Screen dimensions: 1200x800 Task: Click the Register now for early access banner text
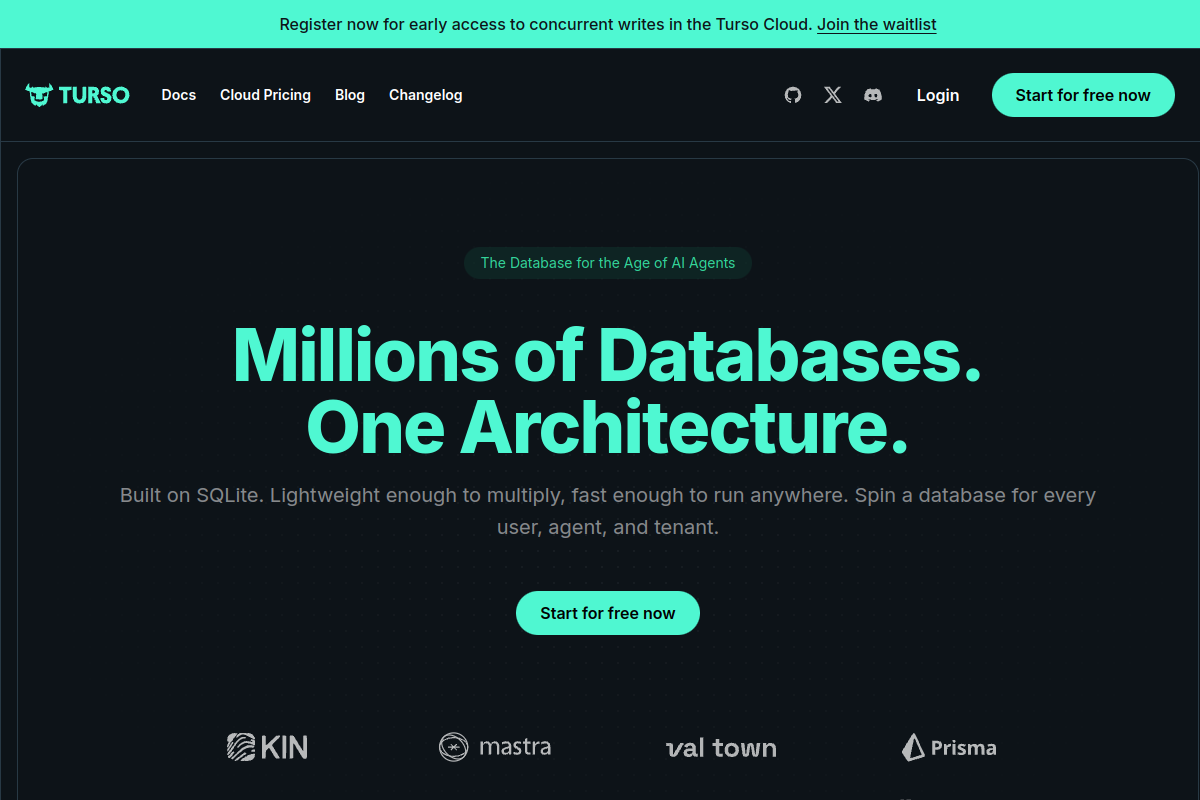coord(546,24)
